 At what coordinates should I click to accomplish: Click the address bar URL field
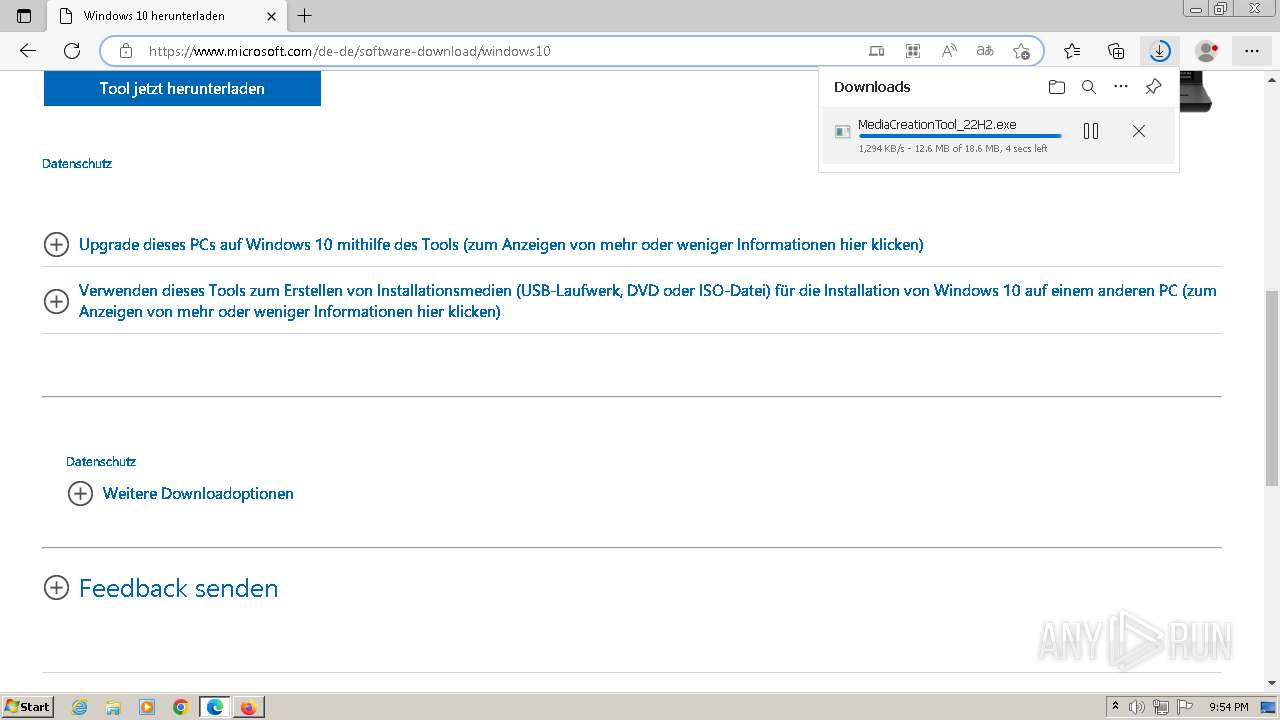(500, 51)
